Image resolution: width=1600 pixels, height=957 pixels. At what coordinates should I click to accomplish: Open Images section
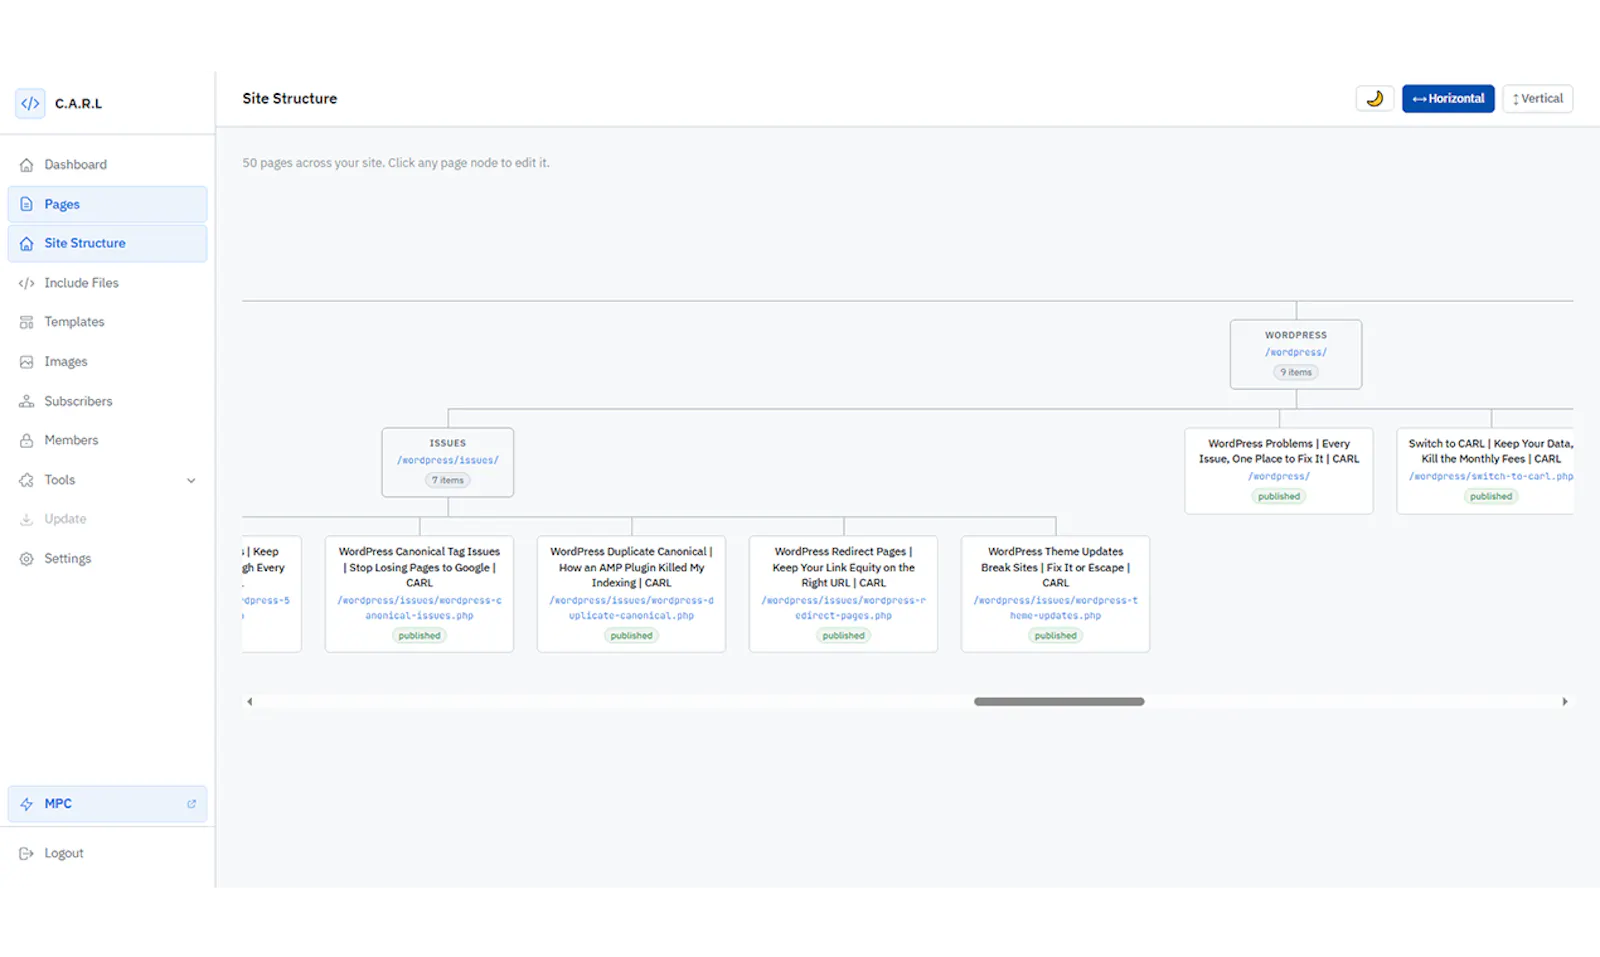(107, 362)
